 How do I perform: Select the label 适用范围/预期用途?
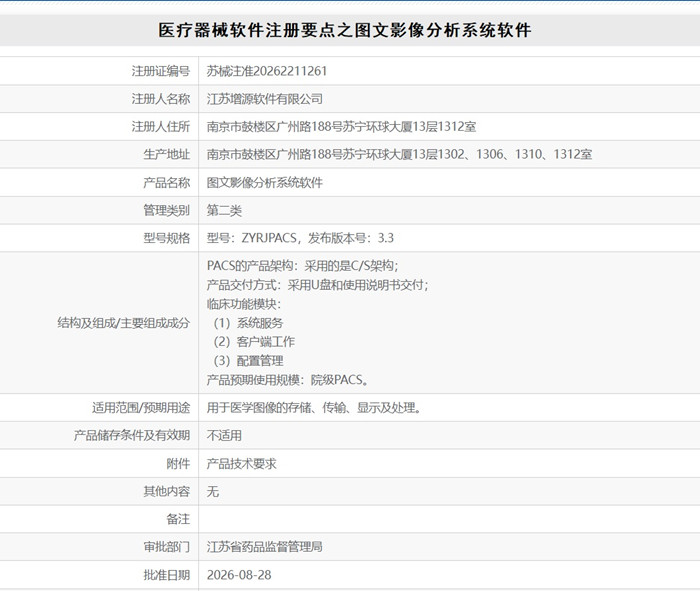point(141,408)
